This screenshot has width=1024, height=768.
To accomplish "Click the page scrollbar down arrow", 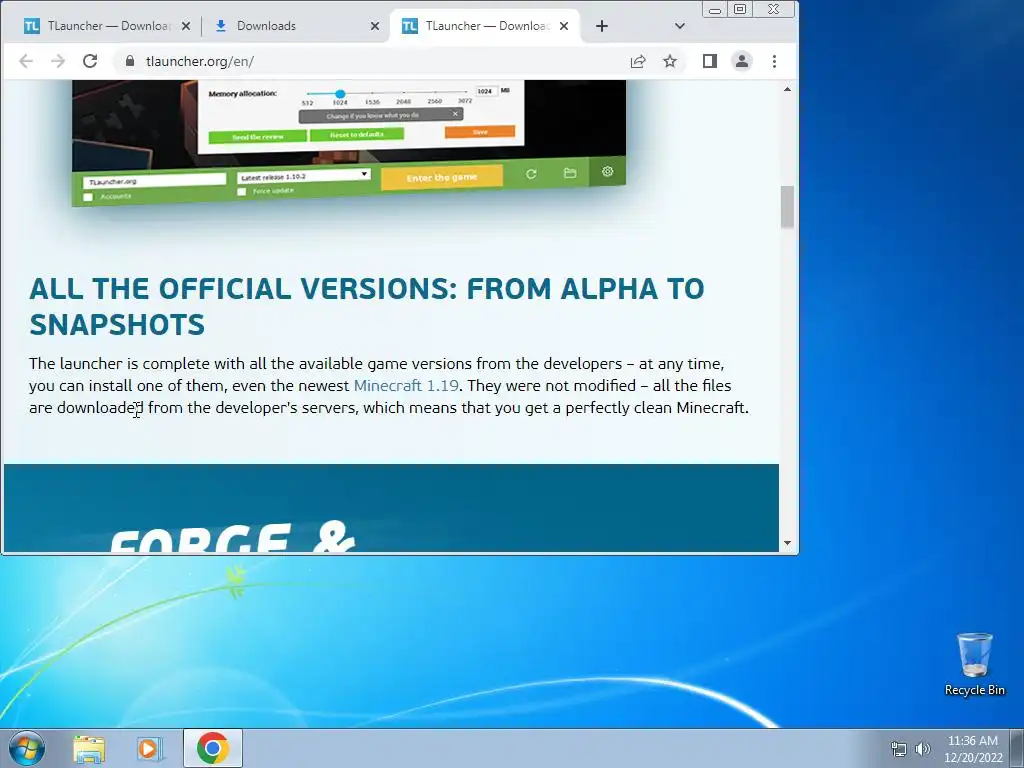I will tap(788, 543).
